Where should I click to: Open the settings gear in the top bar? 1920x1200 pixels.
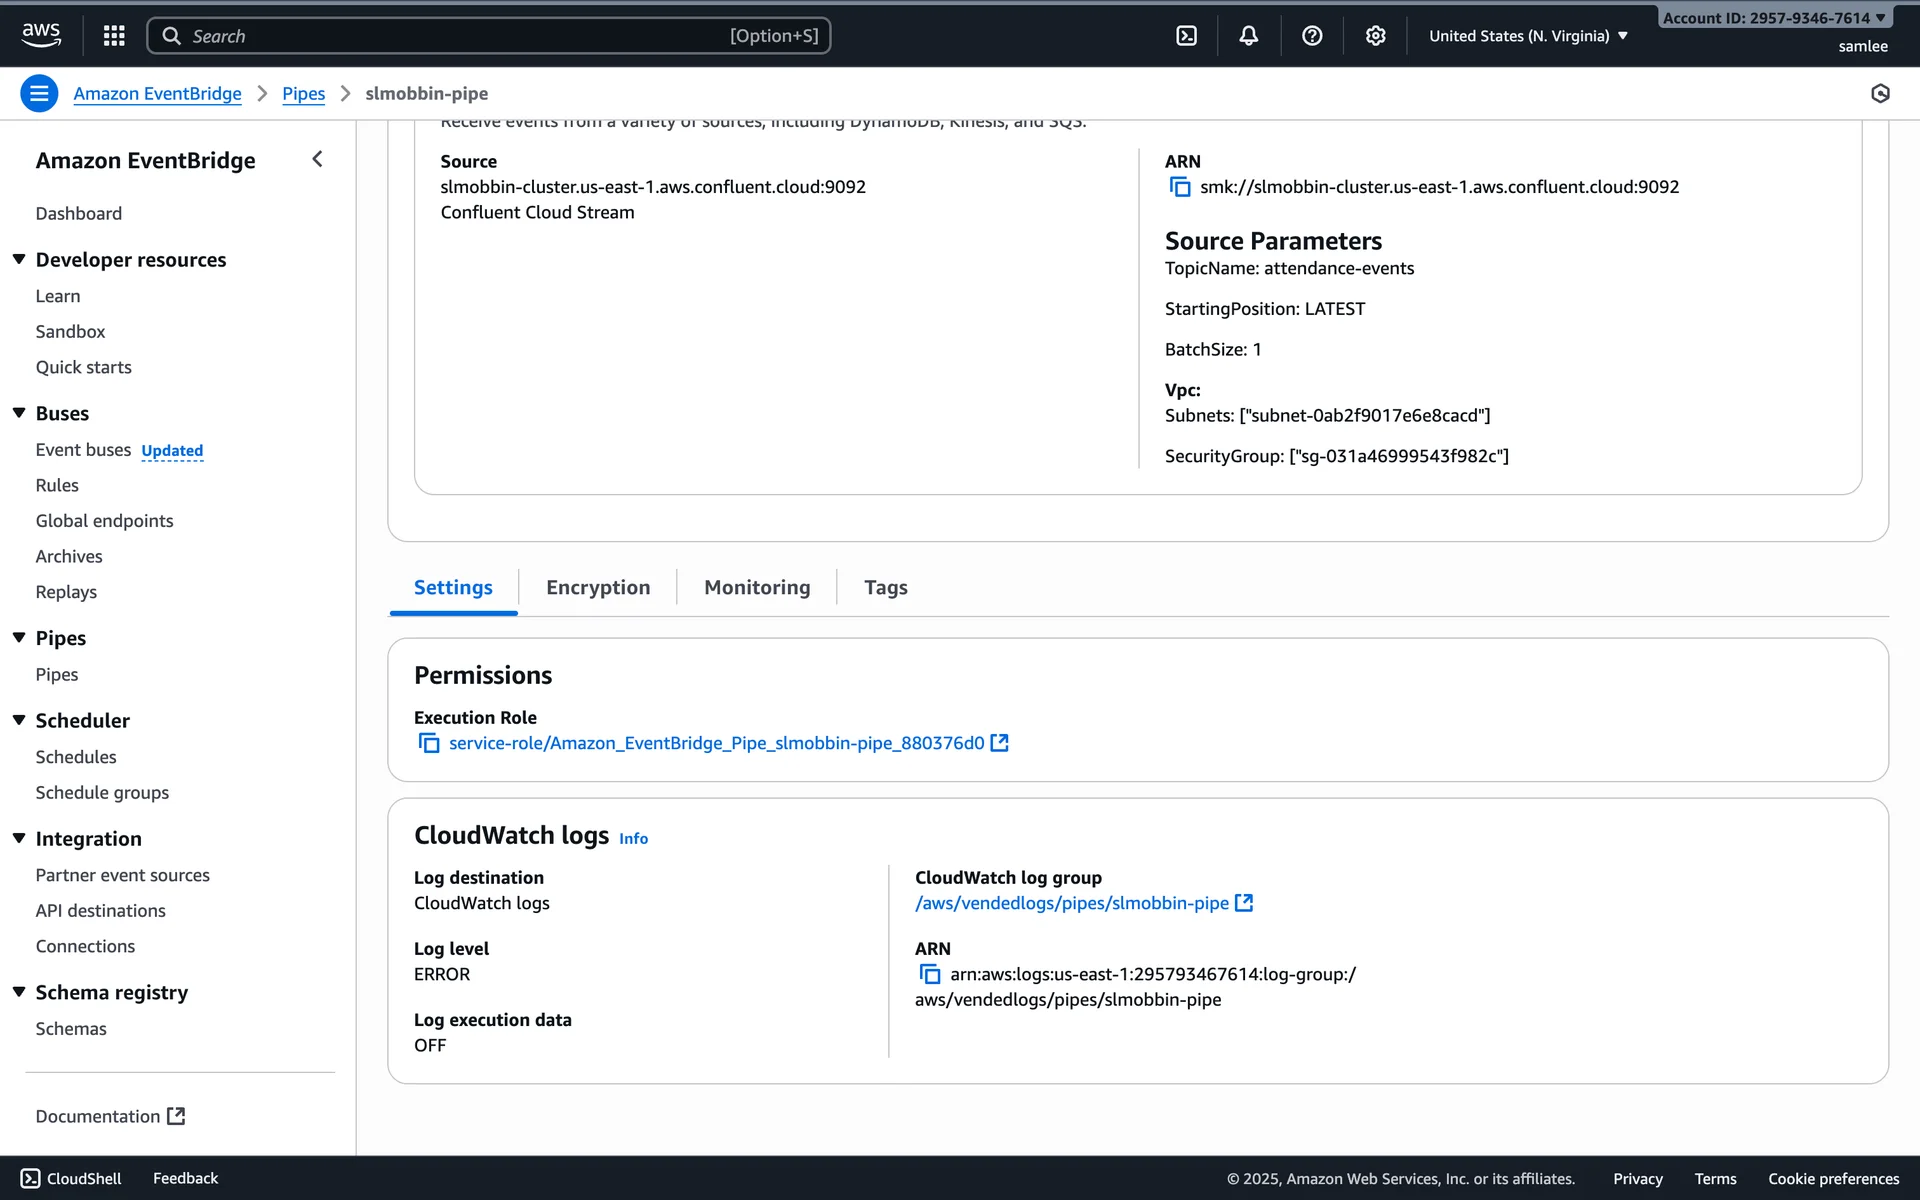[x=1375, y=36]
